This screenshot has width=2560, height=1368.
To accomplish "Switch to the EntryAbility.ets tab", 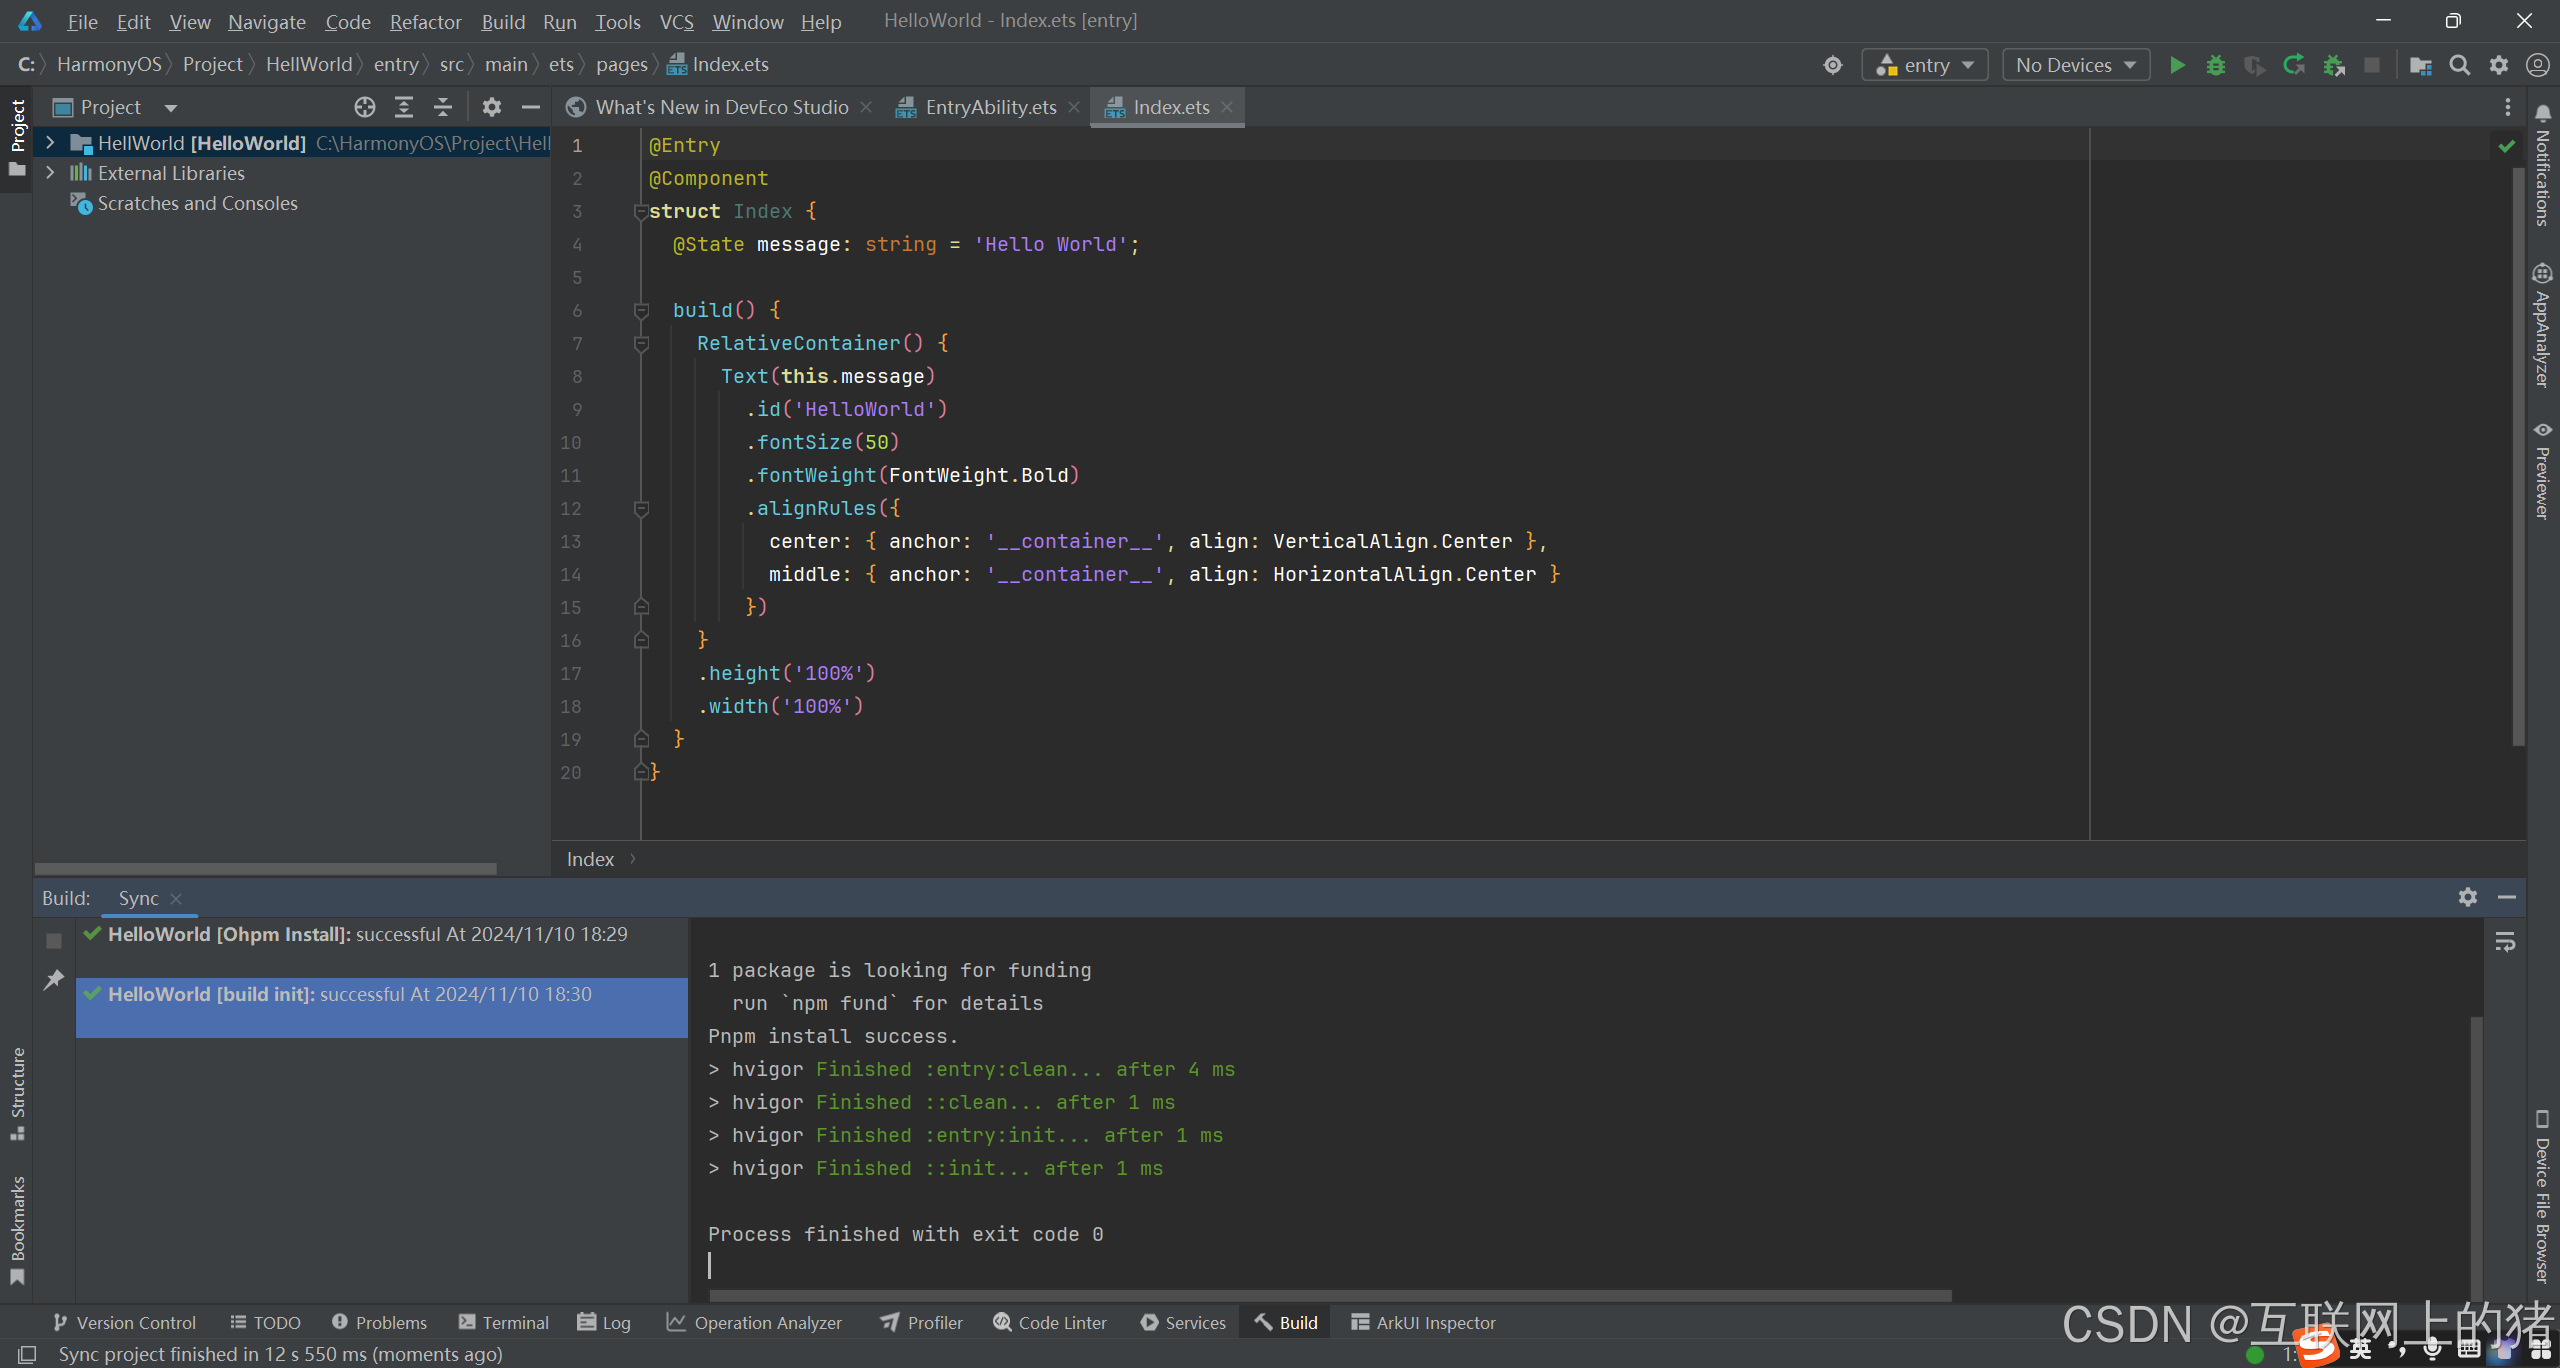I will [990, 107].
